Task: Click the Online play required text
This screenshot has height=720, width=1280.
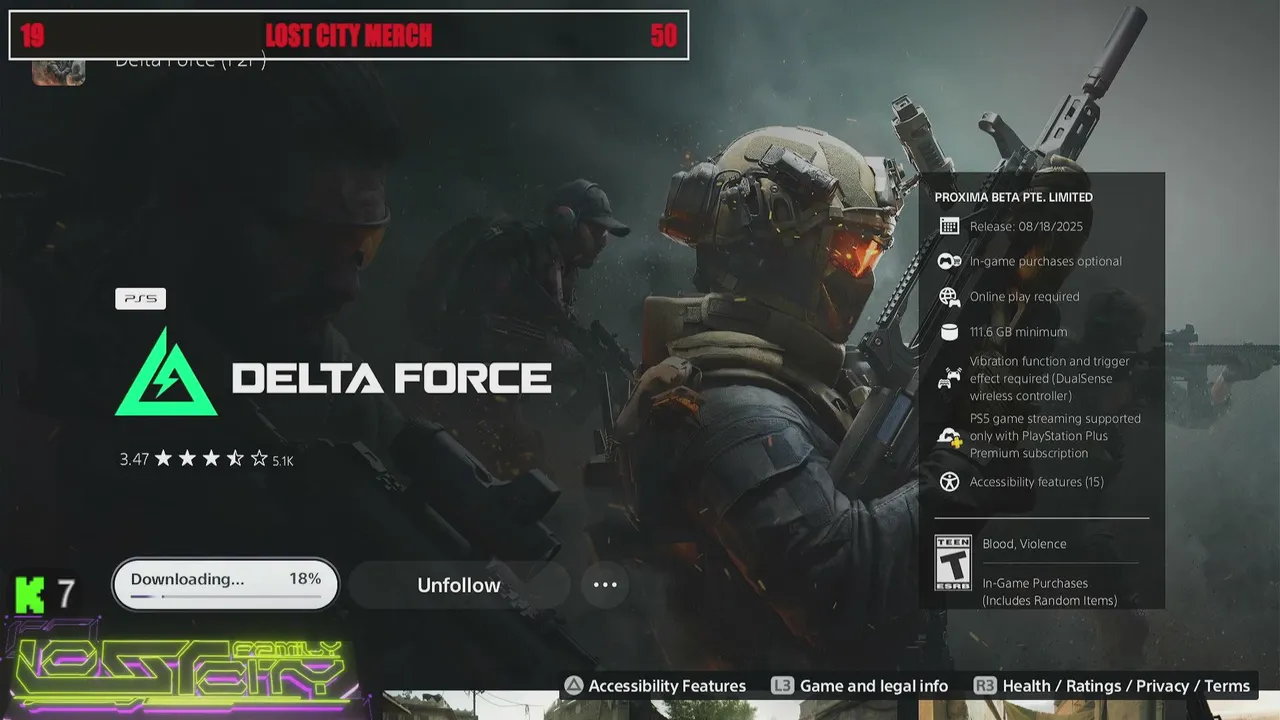Action: [x=1024, y=297]
